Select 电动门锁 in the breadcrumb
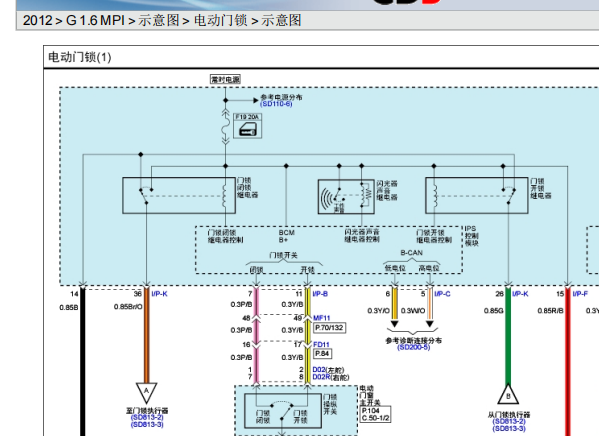 tap(221, 20)
